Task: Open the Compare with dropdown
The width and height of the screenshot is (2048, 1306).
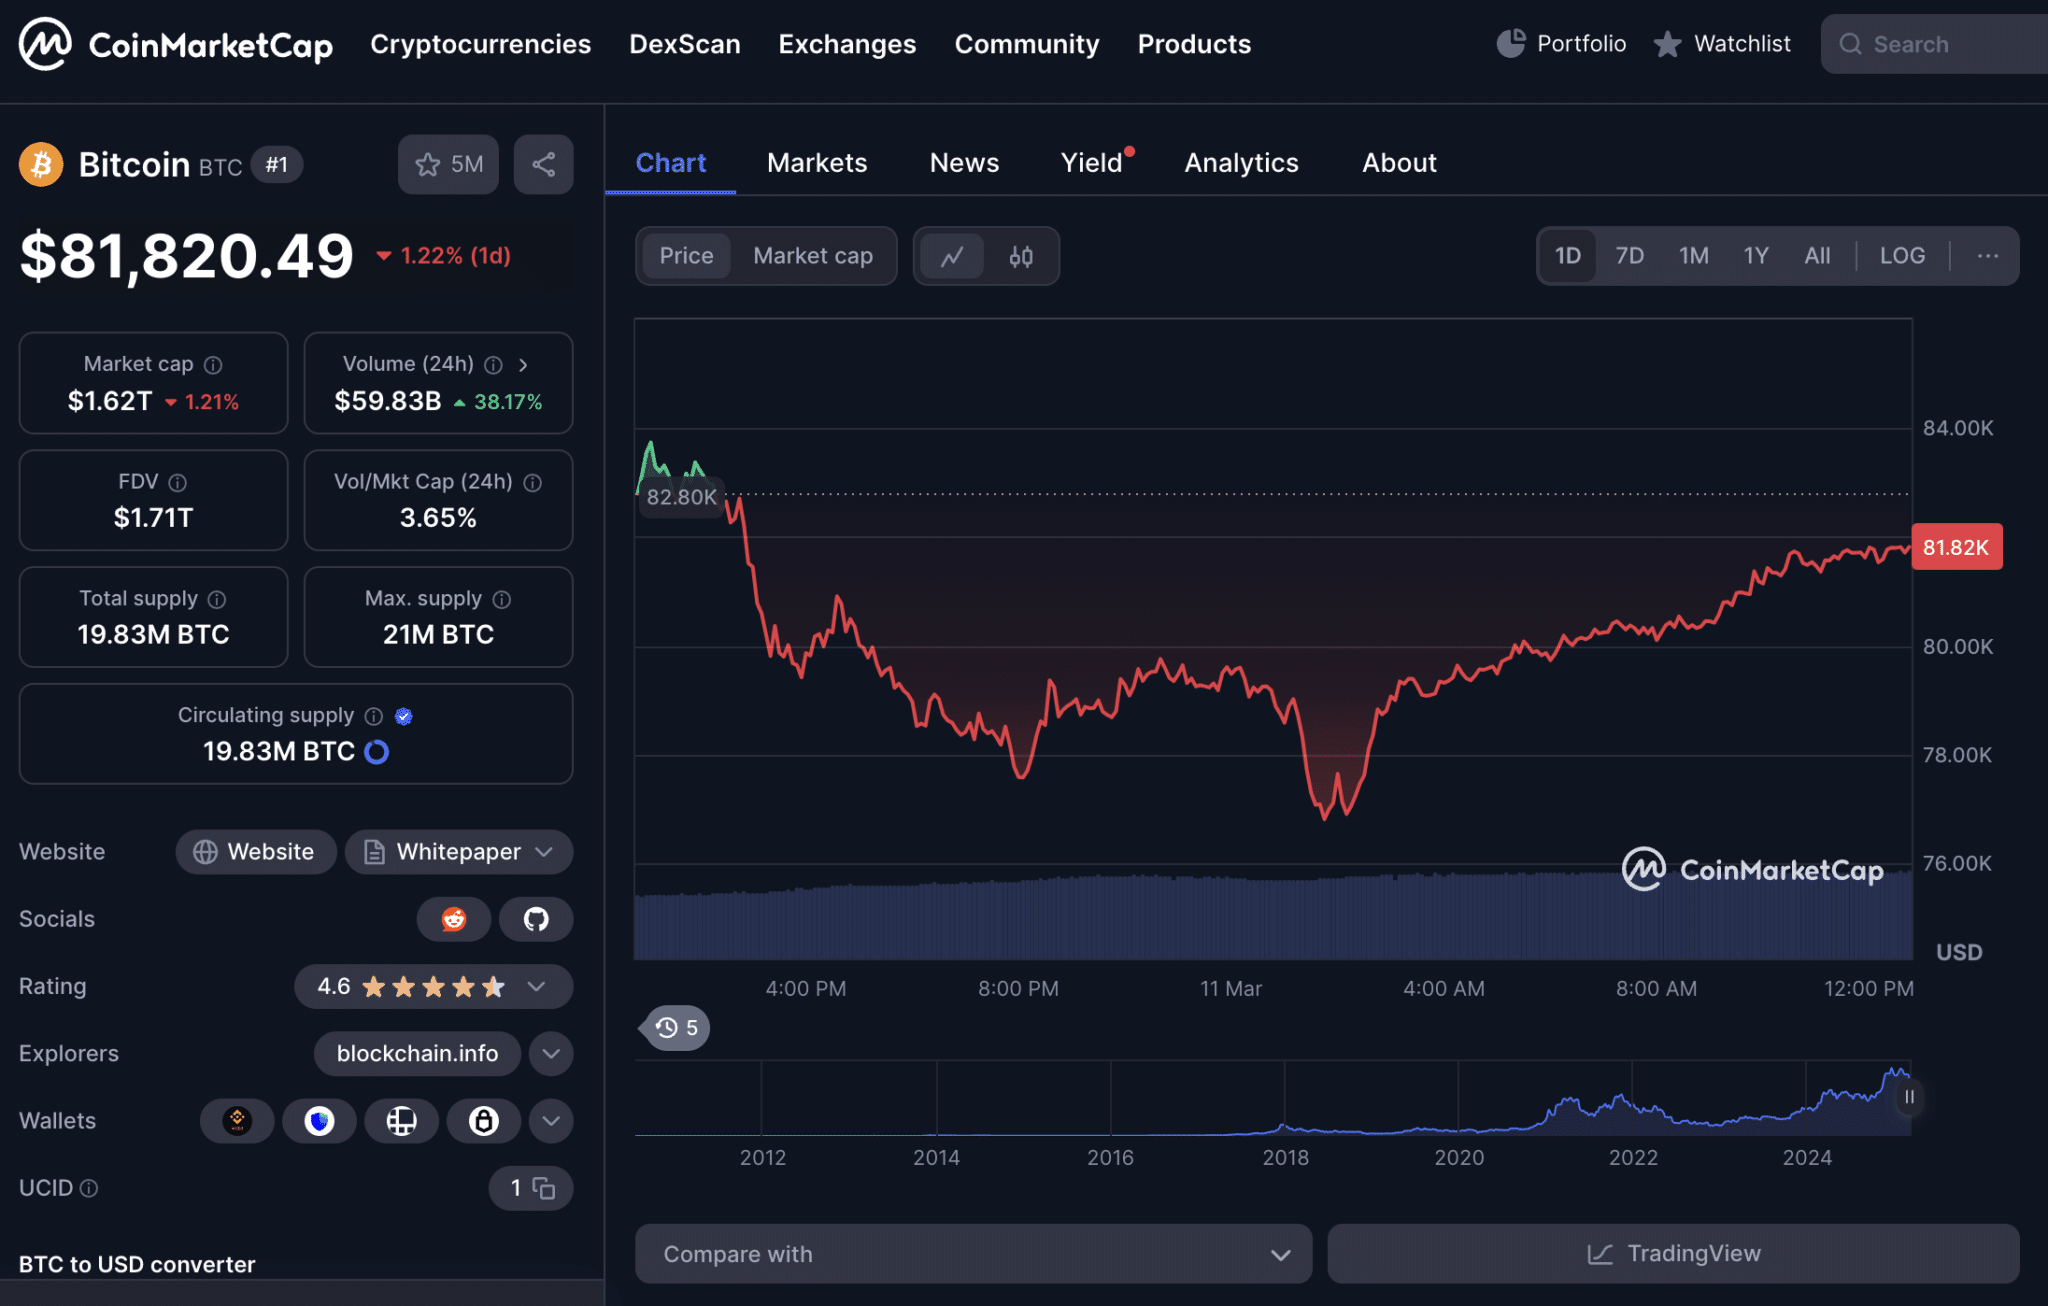Action: coord(973,1254)
